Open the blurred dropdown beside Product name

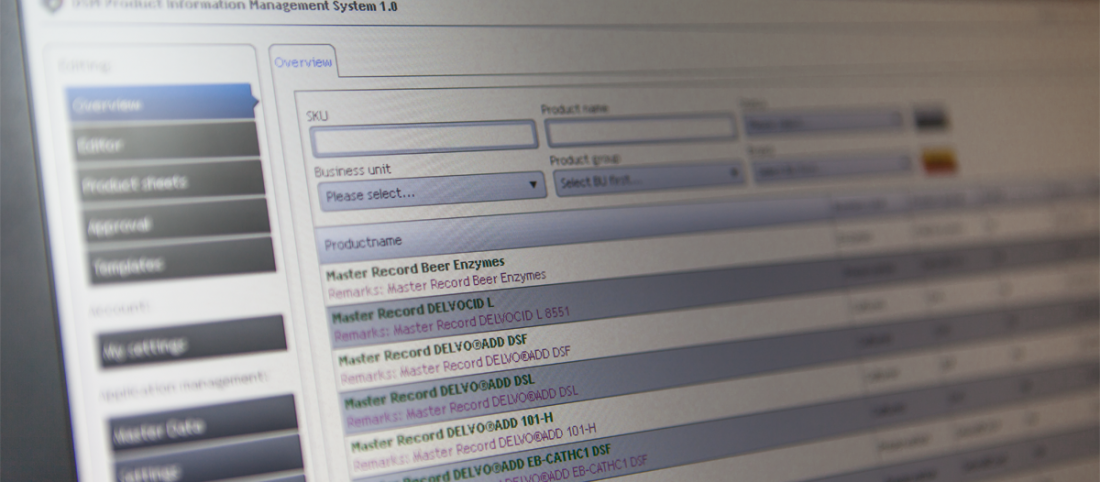click(x=824, y=122)
